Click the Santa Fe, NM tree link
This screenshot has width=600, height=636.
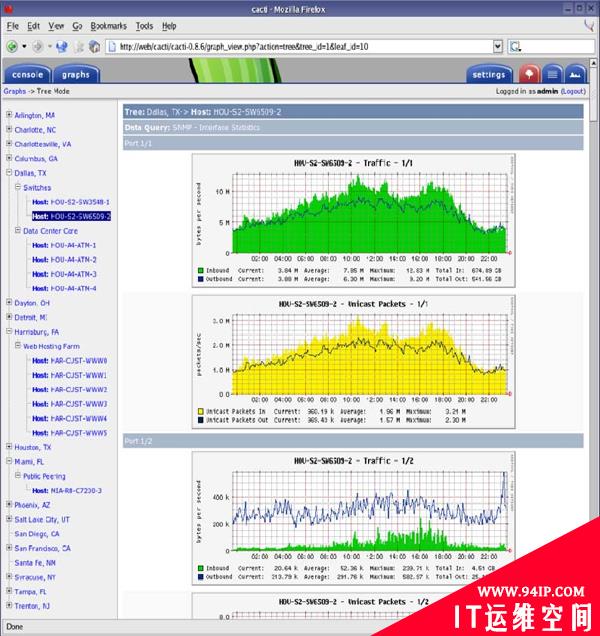[35, 563]
